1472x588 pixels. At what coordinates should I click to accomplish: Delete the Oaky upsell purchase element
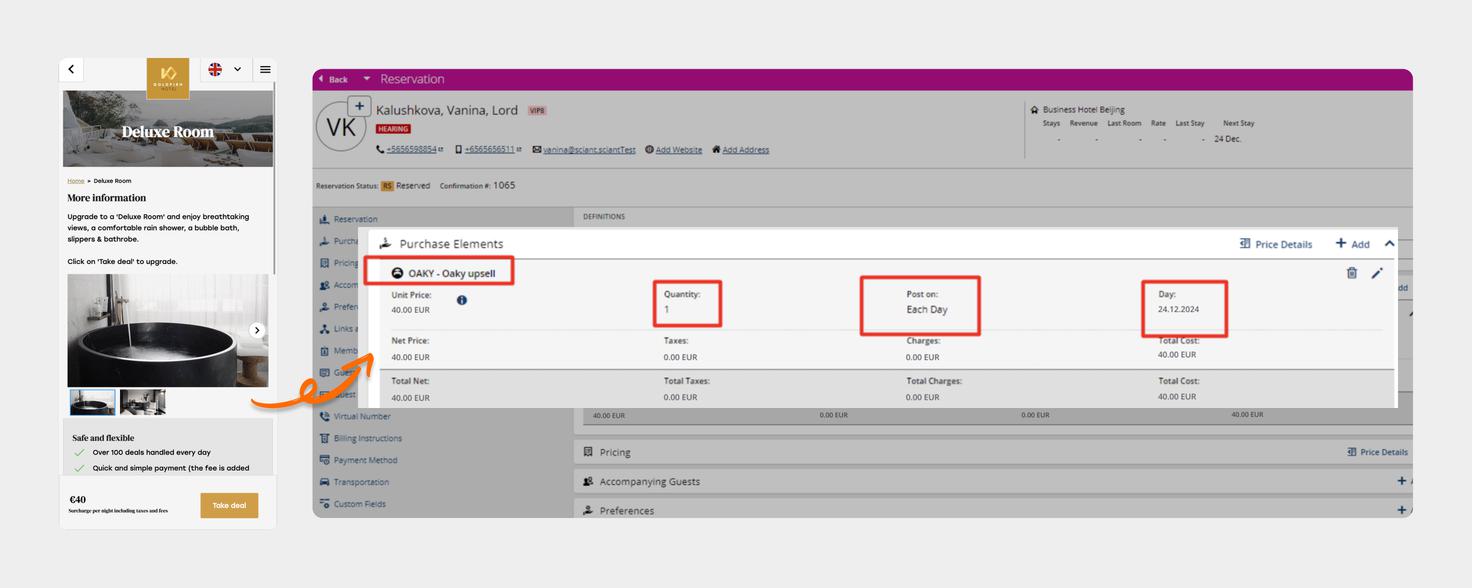point(1352,273)
